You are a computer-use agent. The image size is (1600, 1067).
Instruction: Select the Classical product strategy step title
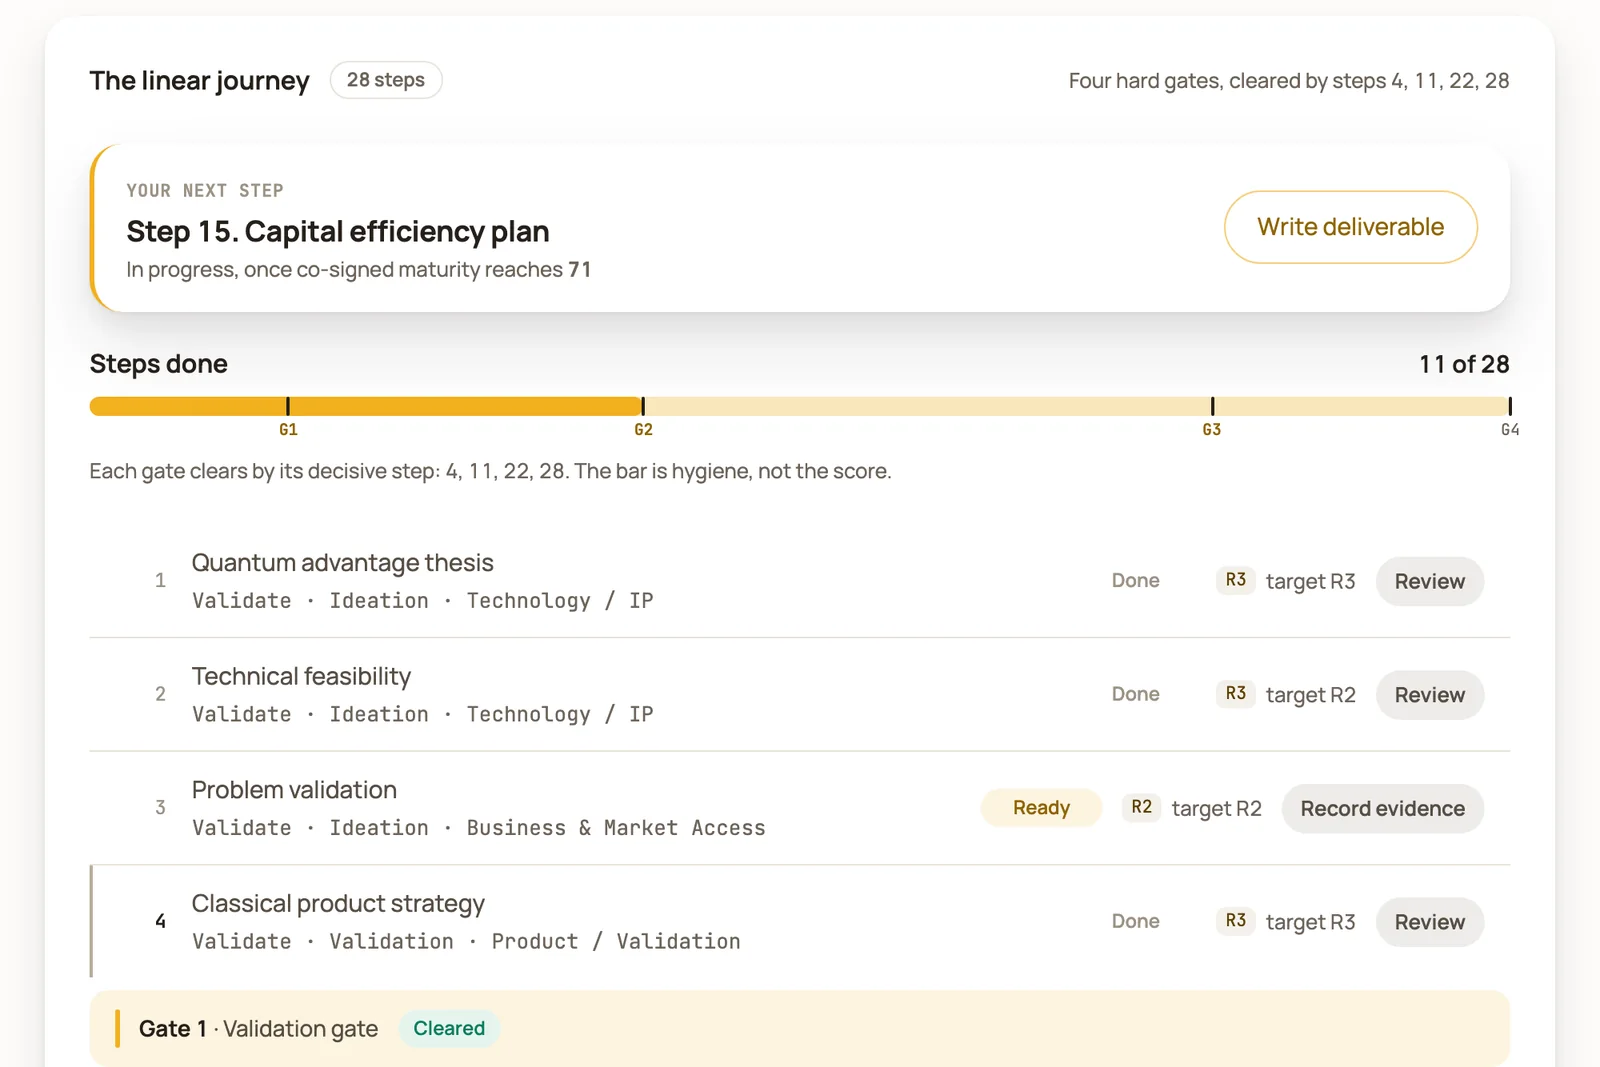(x=338, y=904)
